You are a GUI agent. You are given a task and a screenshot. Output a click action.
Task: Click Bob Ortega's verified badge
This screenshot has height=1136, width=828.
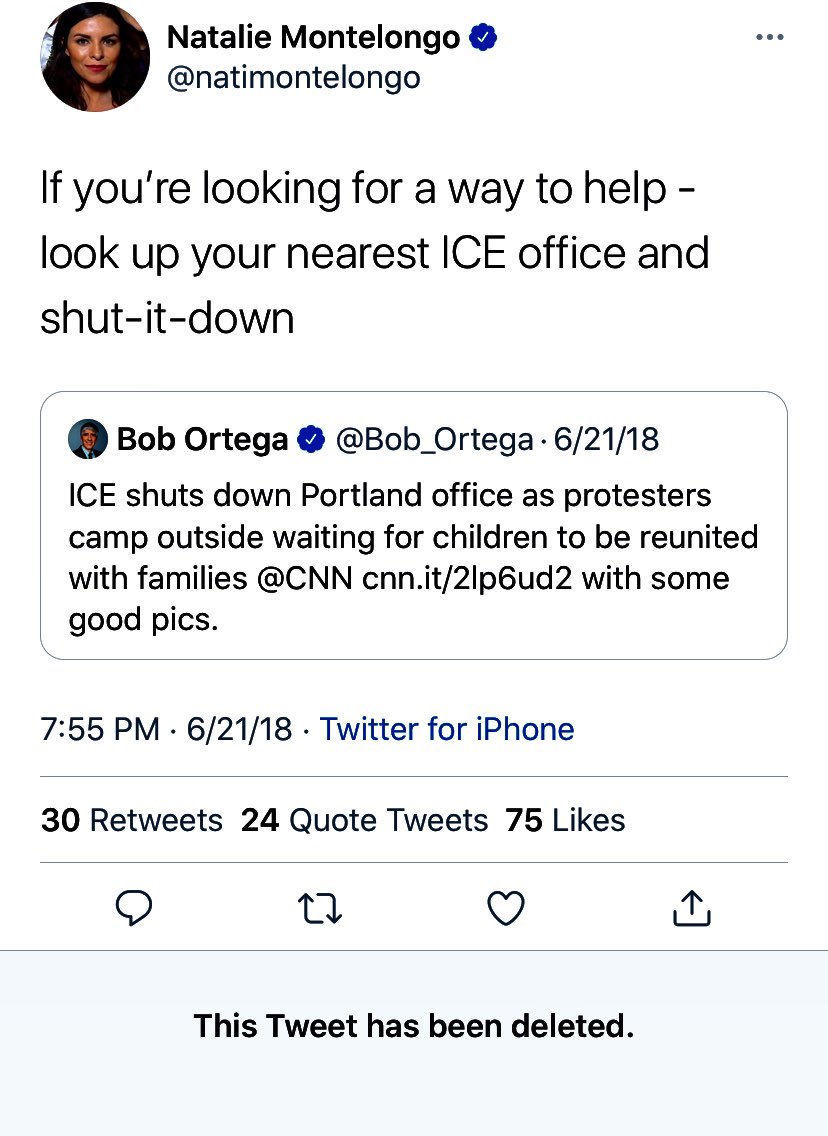coord(311,439)
